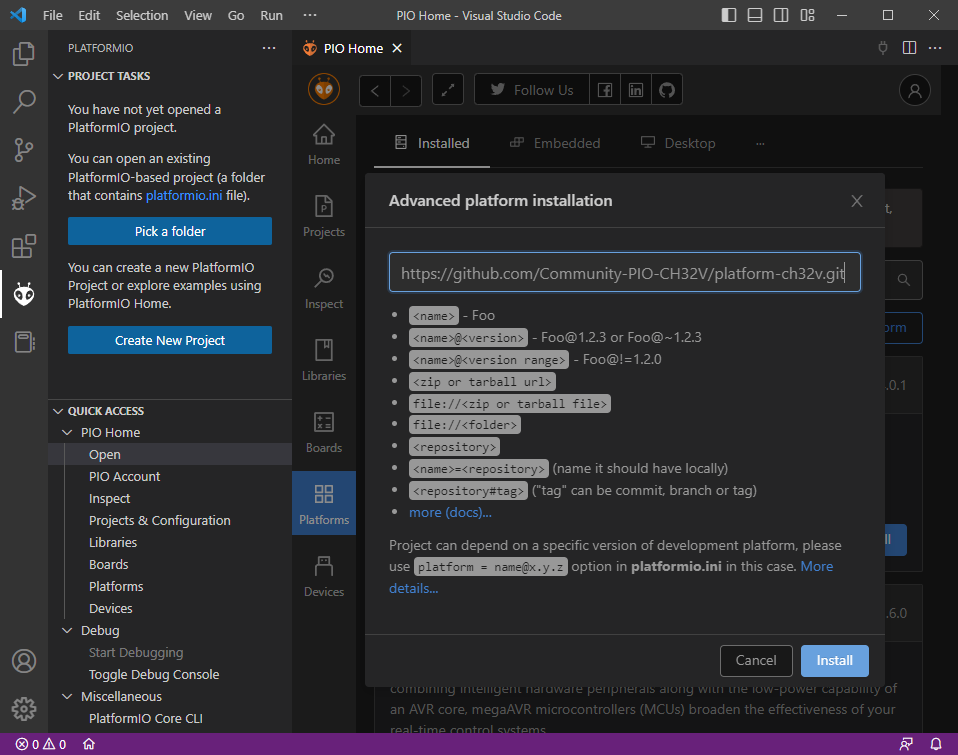This screenshot has height=755, width=958.
Task: Click Install in the platform dialog
Action: click(x=835, y=661)
